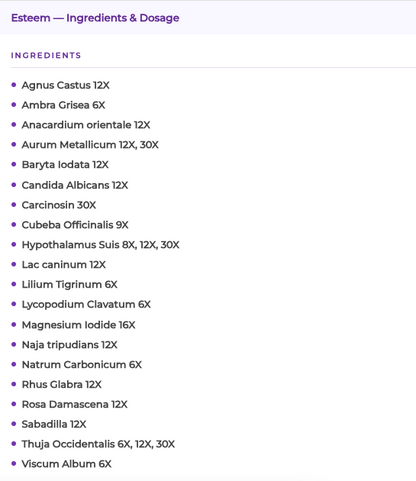Select the Lilium Tigrinum 6X entry
The image size is (416, 481).
pyautogui.click(x=70, y=285)
